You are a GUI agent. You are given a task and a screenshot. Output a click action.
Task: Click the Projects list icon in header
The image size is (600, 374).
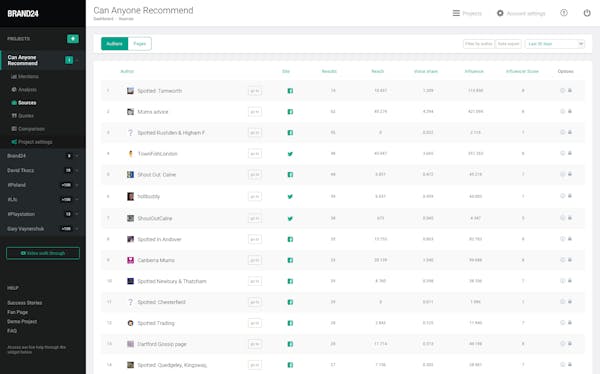456,13
